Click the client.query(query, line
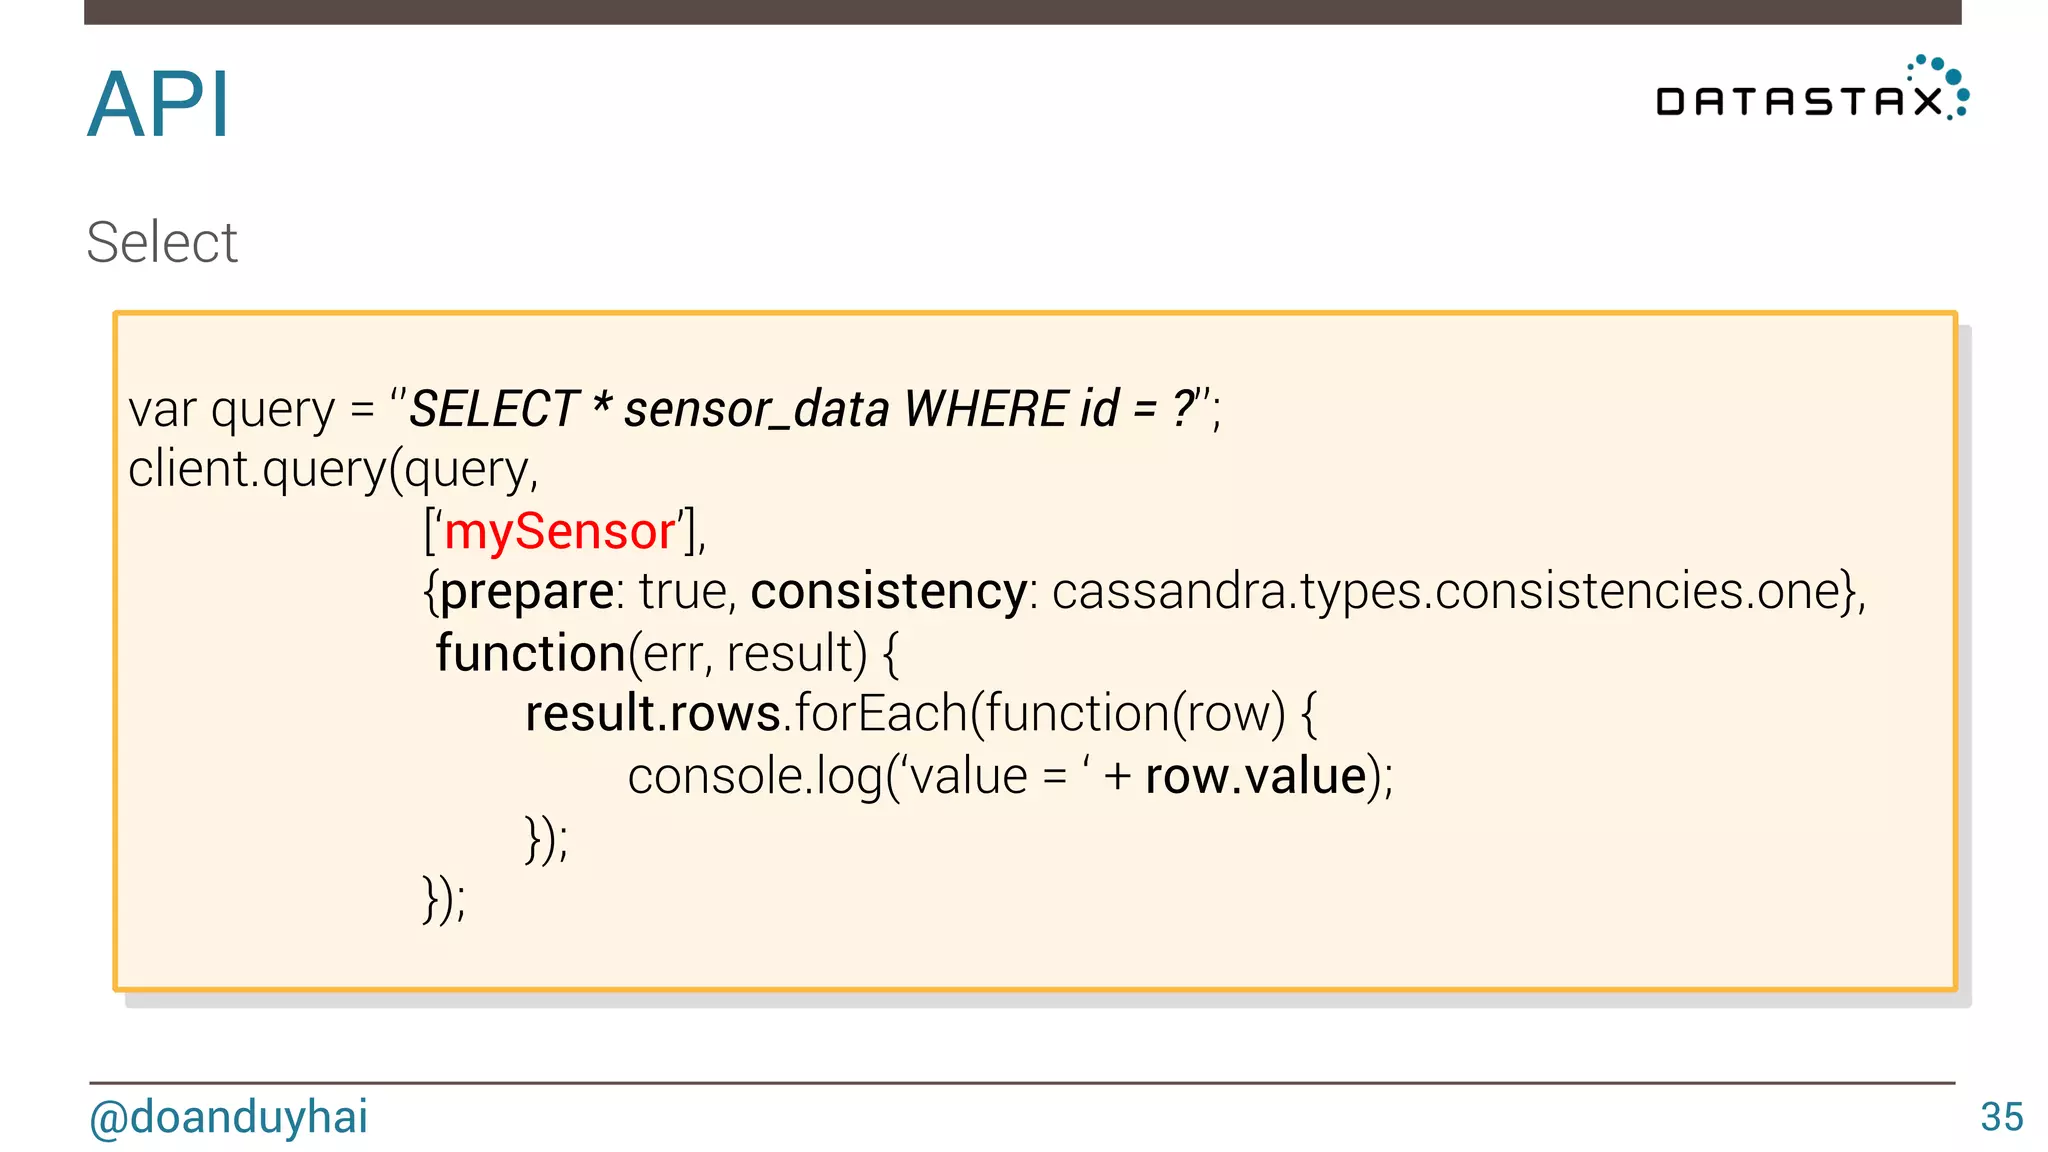 point(333,470)
